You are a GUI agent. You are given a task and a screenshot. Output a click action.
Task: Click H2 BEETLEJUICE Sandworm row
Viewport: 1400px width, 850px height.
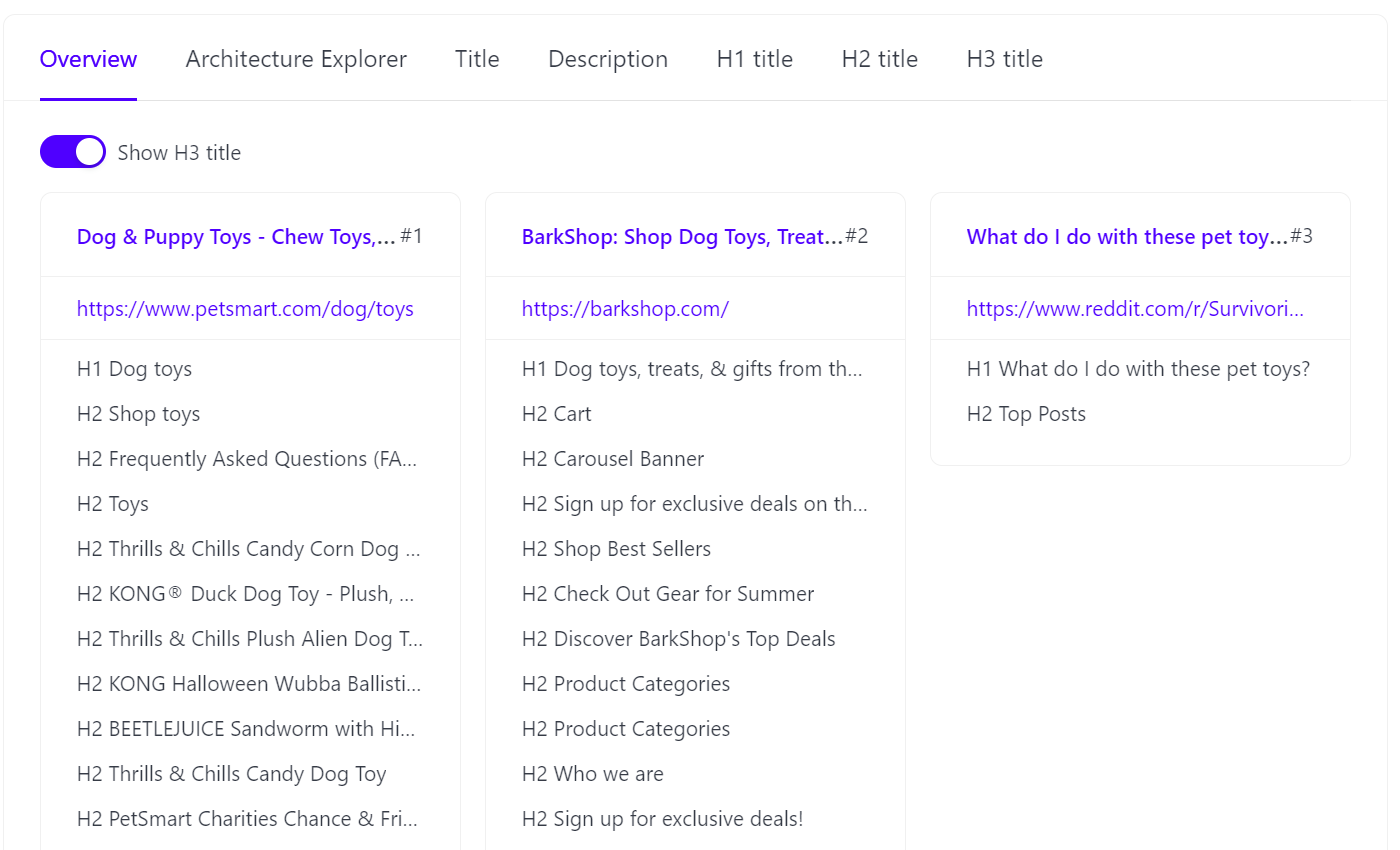[x=246, y=729]
